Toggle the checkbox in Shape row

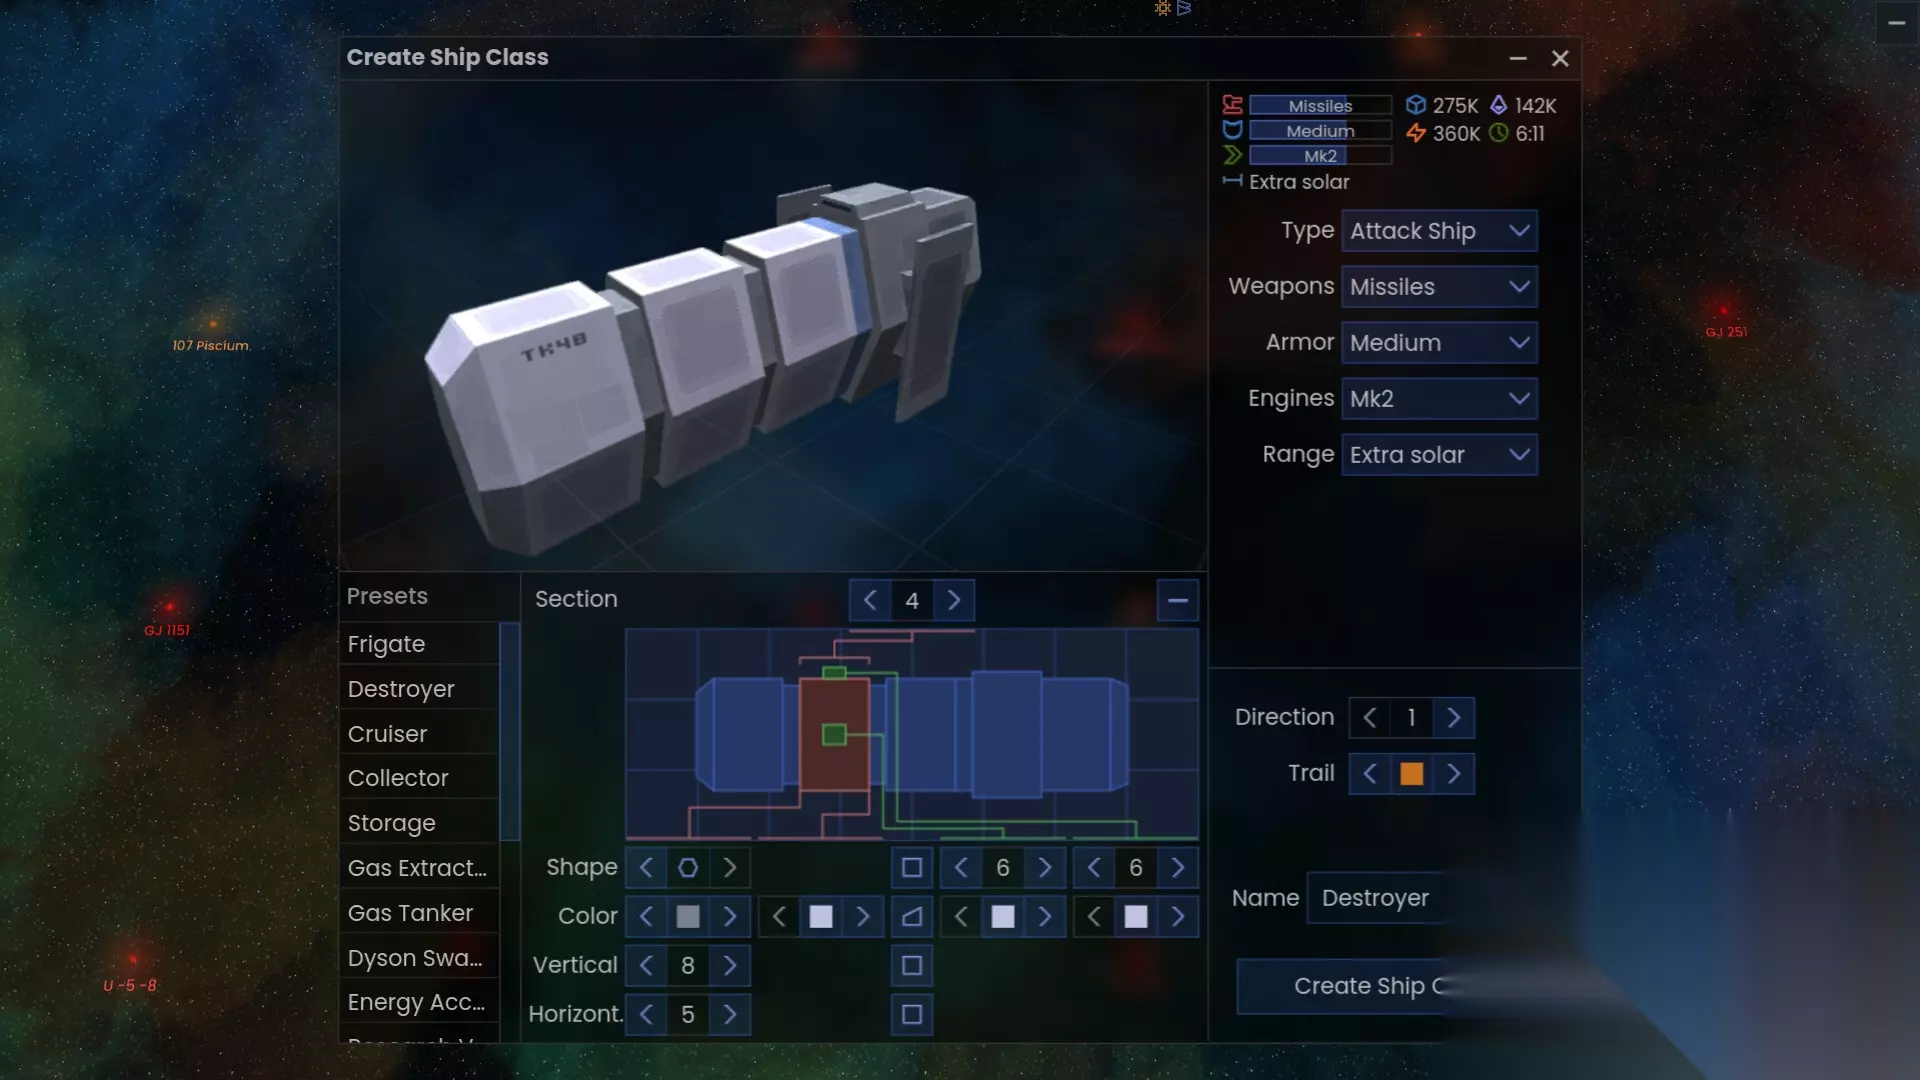[912, 868]
